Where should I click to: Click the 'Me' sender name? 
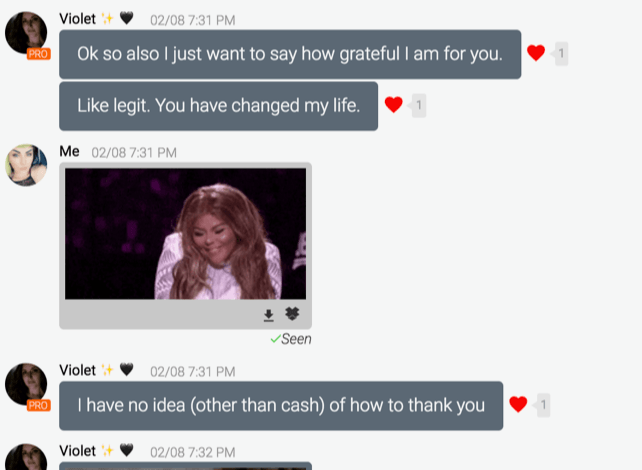69,151
